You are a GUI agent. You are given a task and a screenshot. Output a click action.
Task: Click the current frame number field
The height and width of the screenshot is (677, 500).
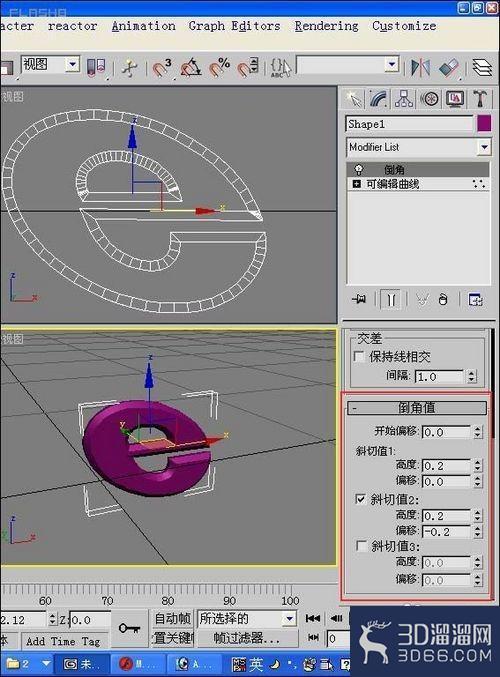pyautogui.click(x=339, y=638)
